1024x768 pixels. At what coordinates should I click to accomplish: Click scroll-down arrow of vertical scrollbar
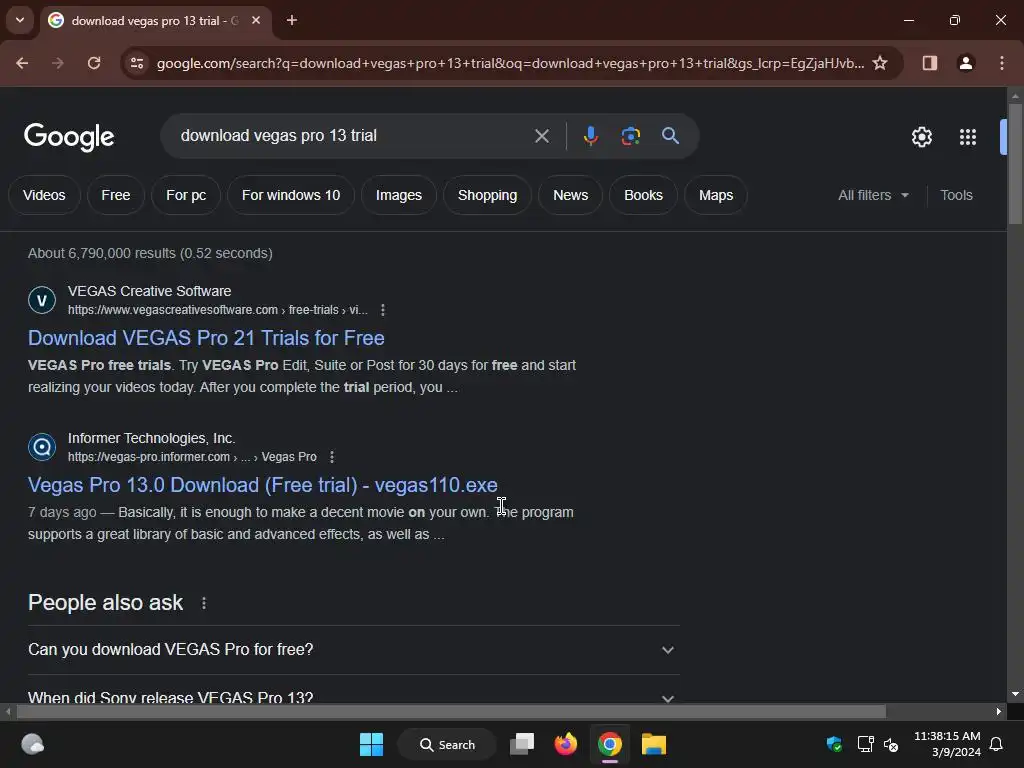point(1015,695)
